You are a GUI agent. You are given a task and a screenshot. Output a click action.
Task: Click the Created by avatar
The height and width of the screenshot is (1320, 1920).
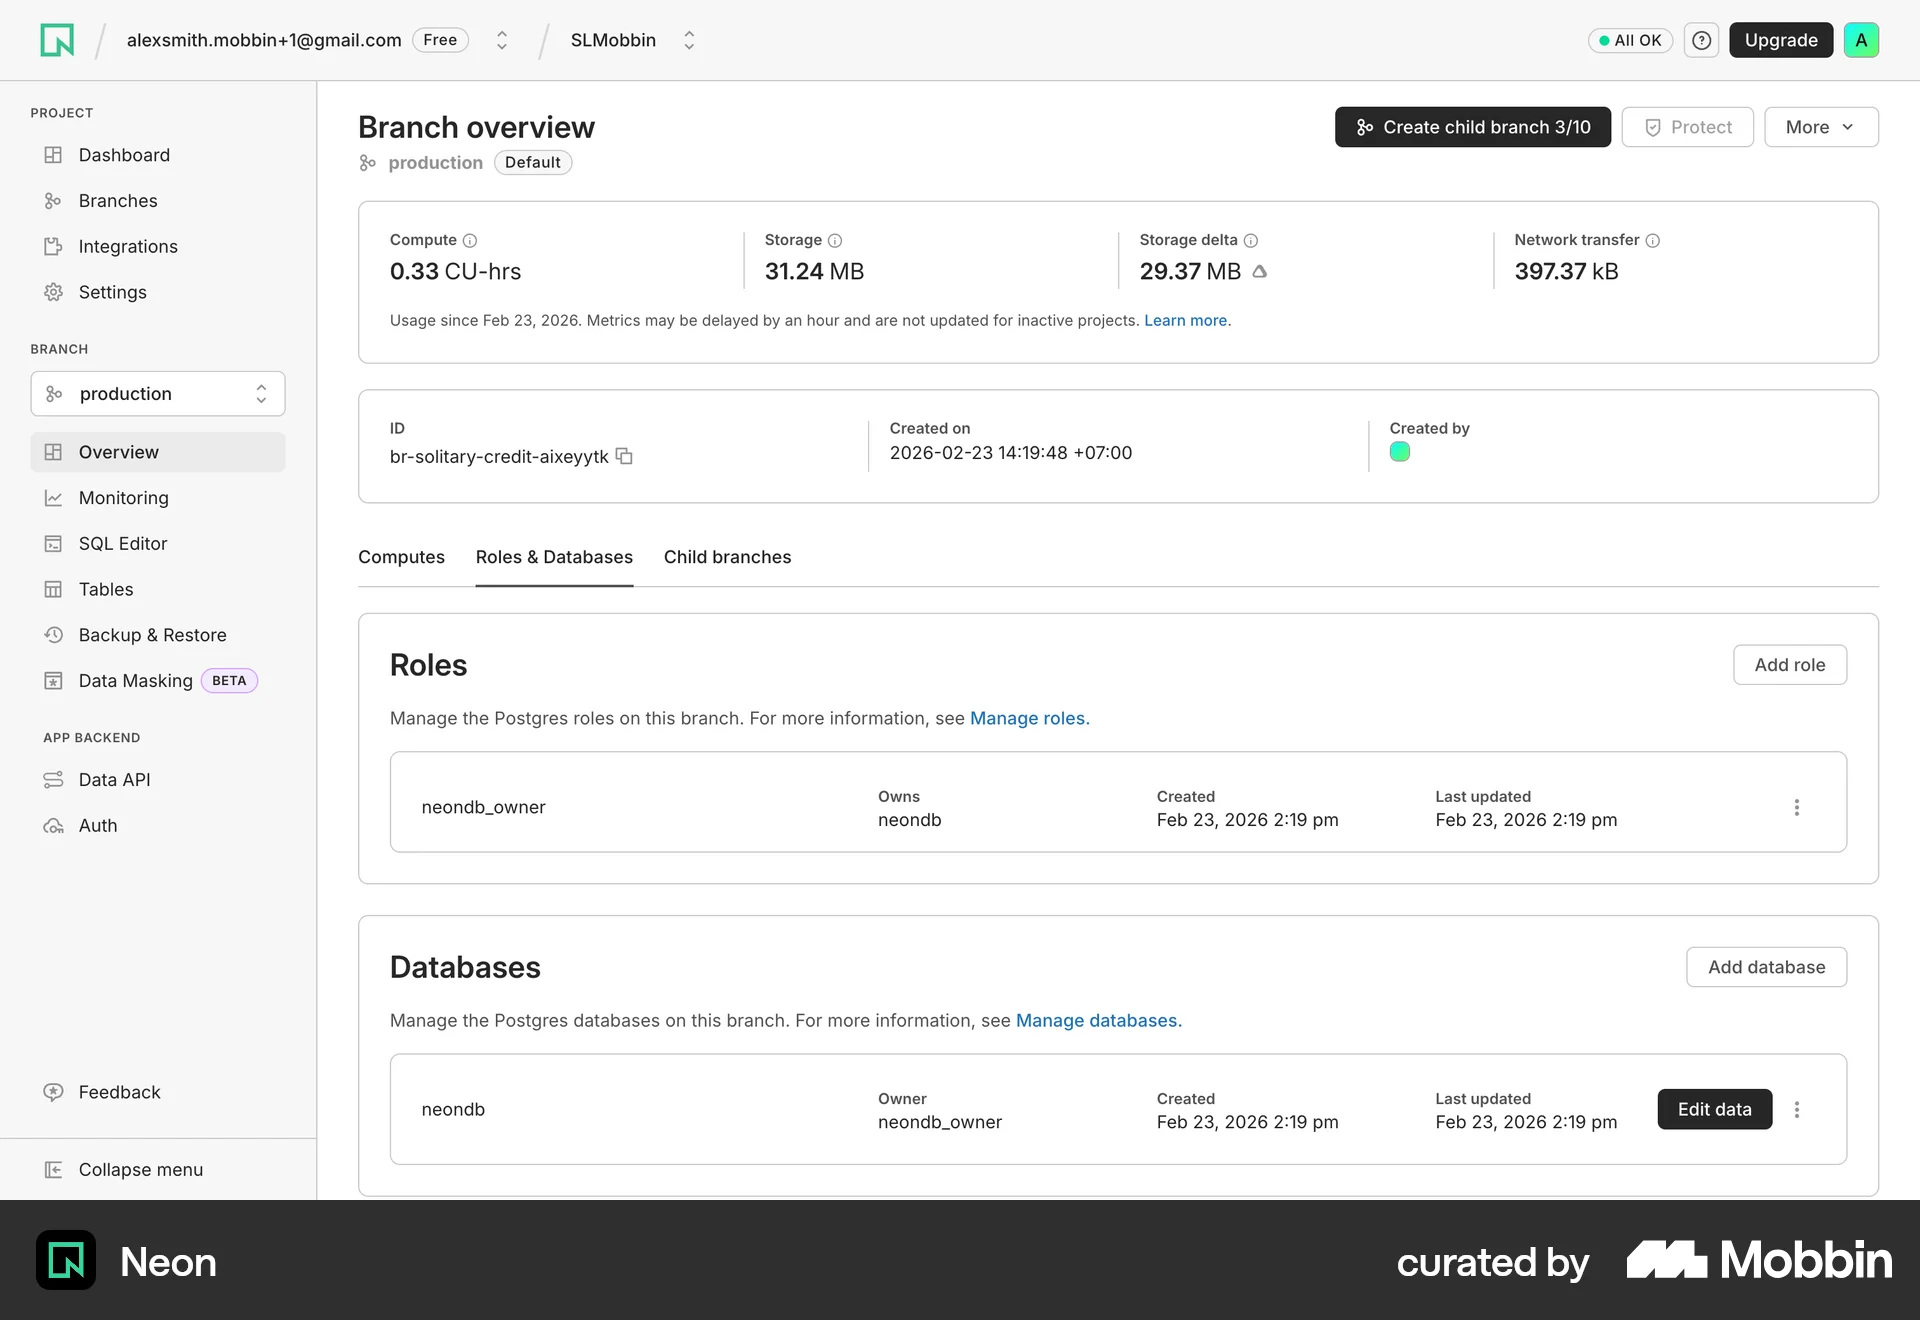point(1399,452)
